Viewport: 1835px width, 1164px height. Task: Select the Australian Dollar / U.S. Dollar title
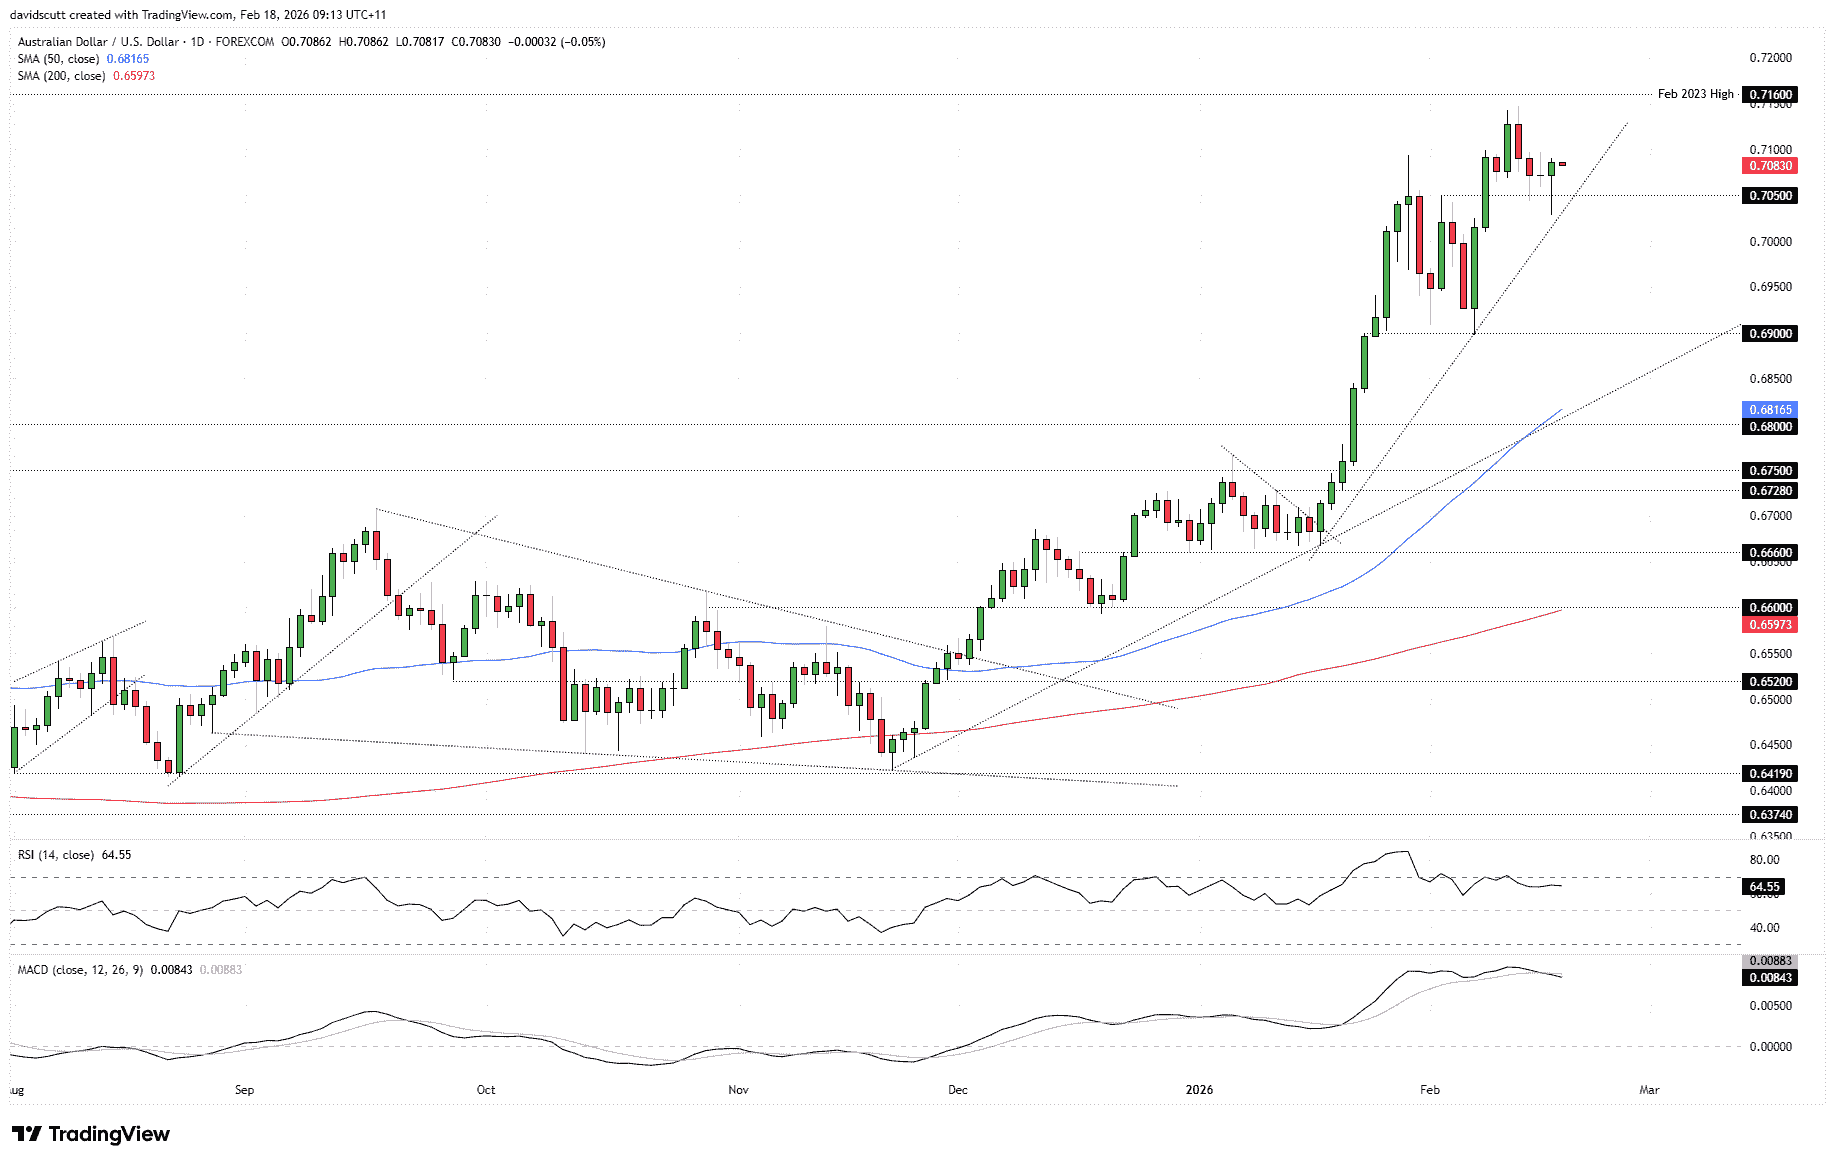click(x=98, y=42)
